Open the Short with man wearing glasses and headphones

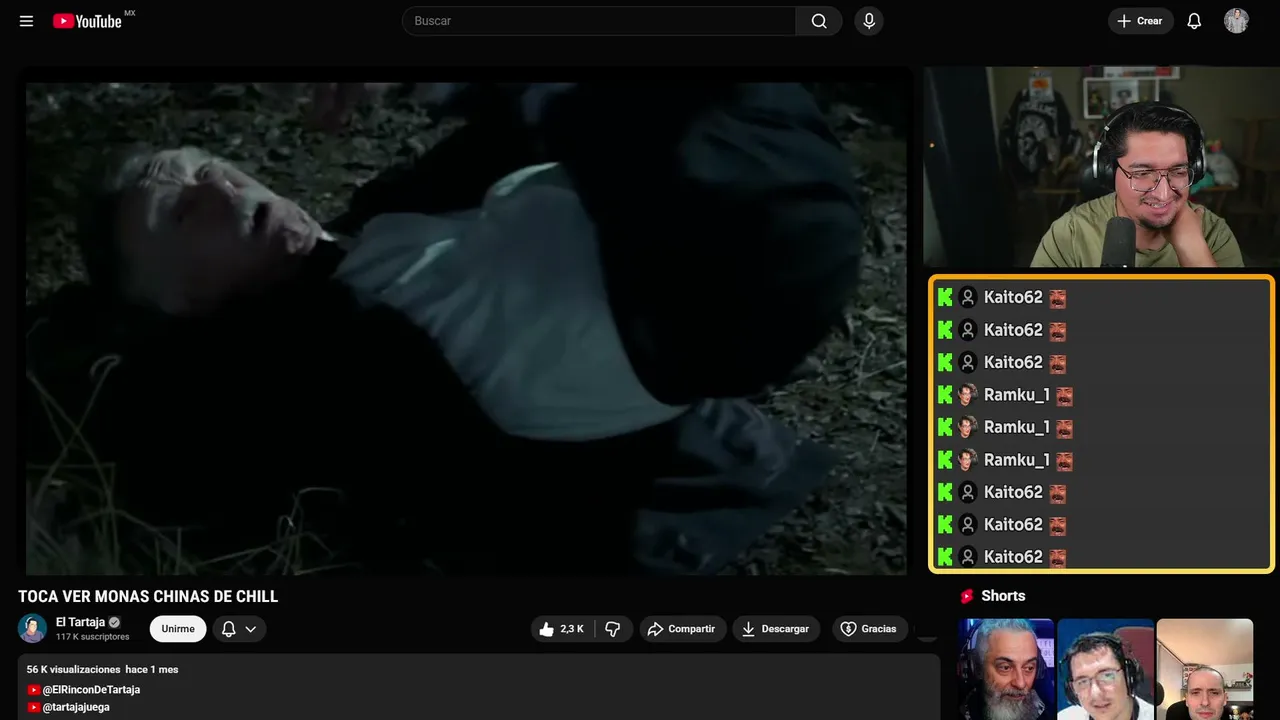pyautogui.click(x=1105, y=669)
